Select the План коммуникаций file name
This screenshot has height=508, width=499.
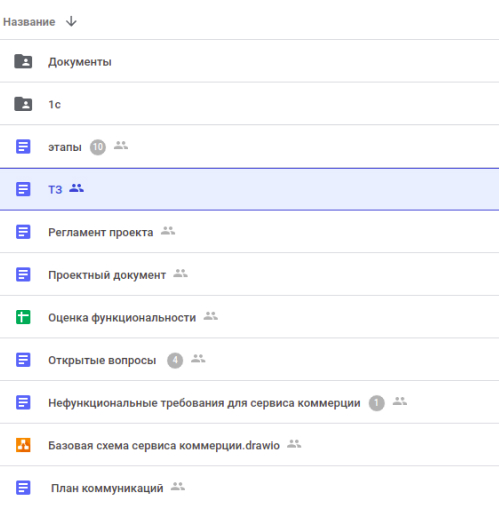[x=107, y=488]
